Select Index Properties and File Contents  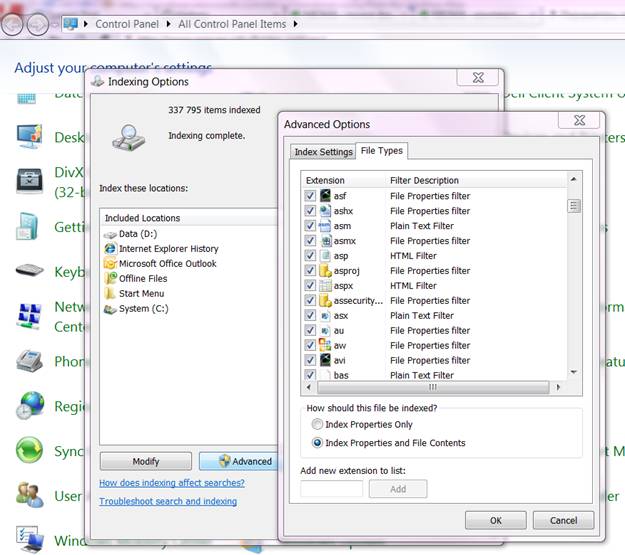pos(318,443)
